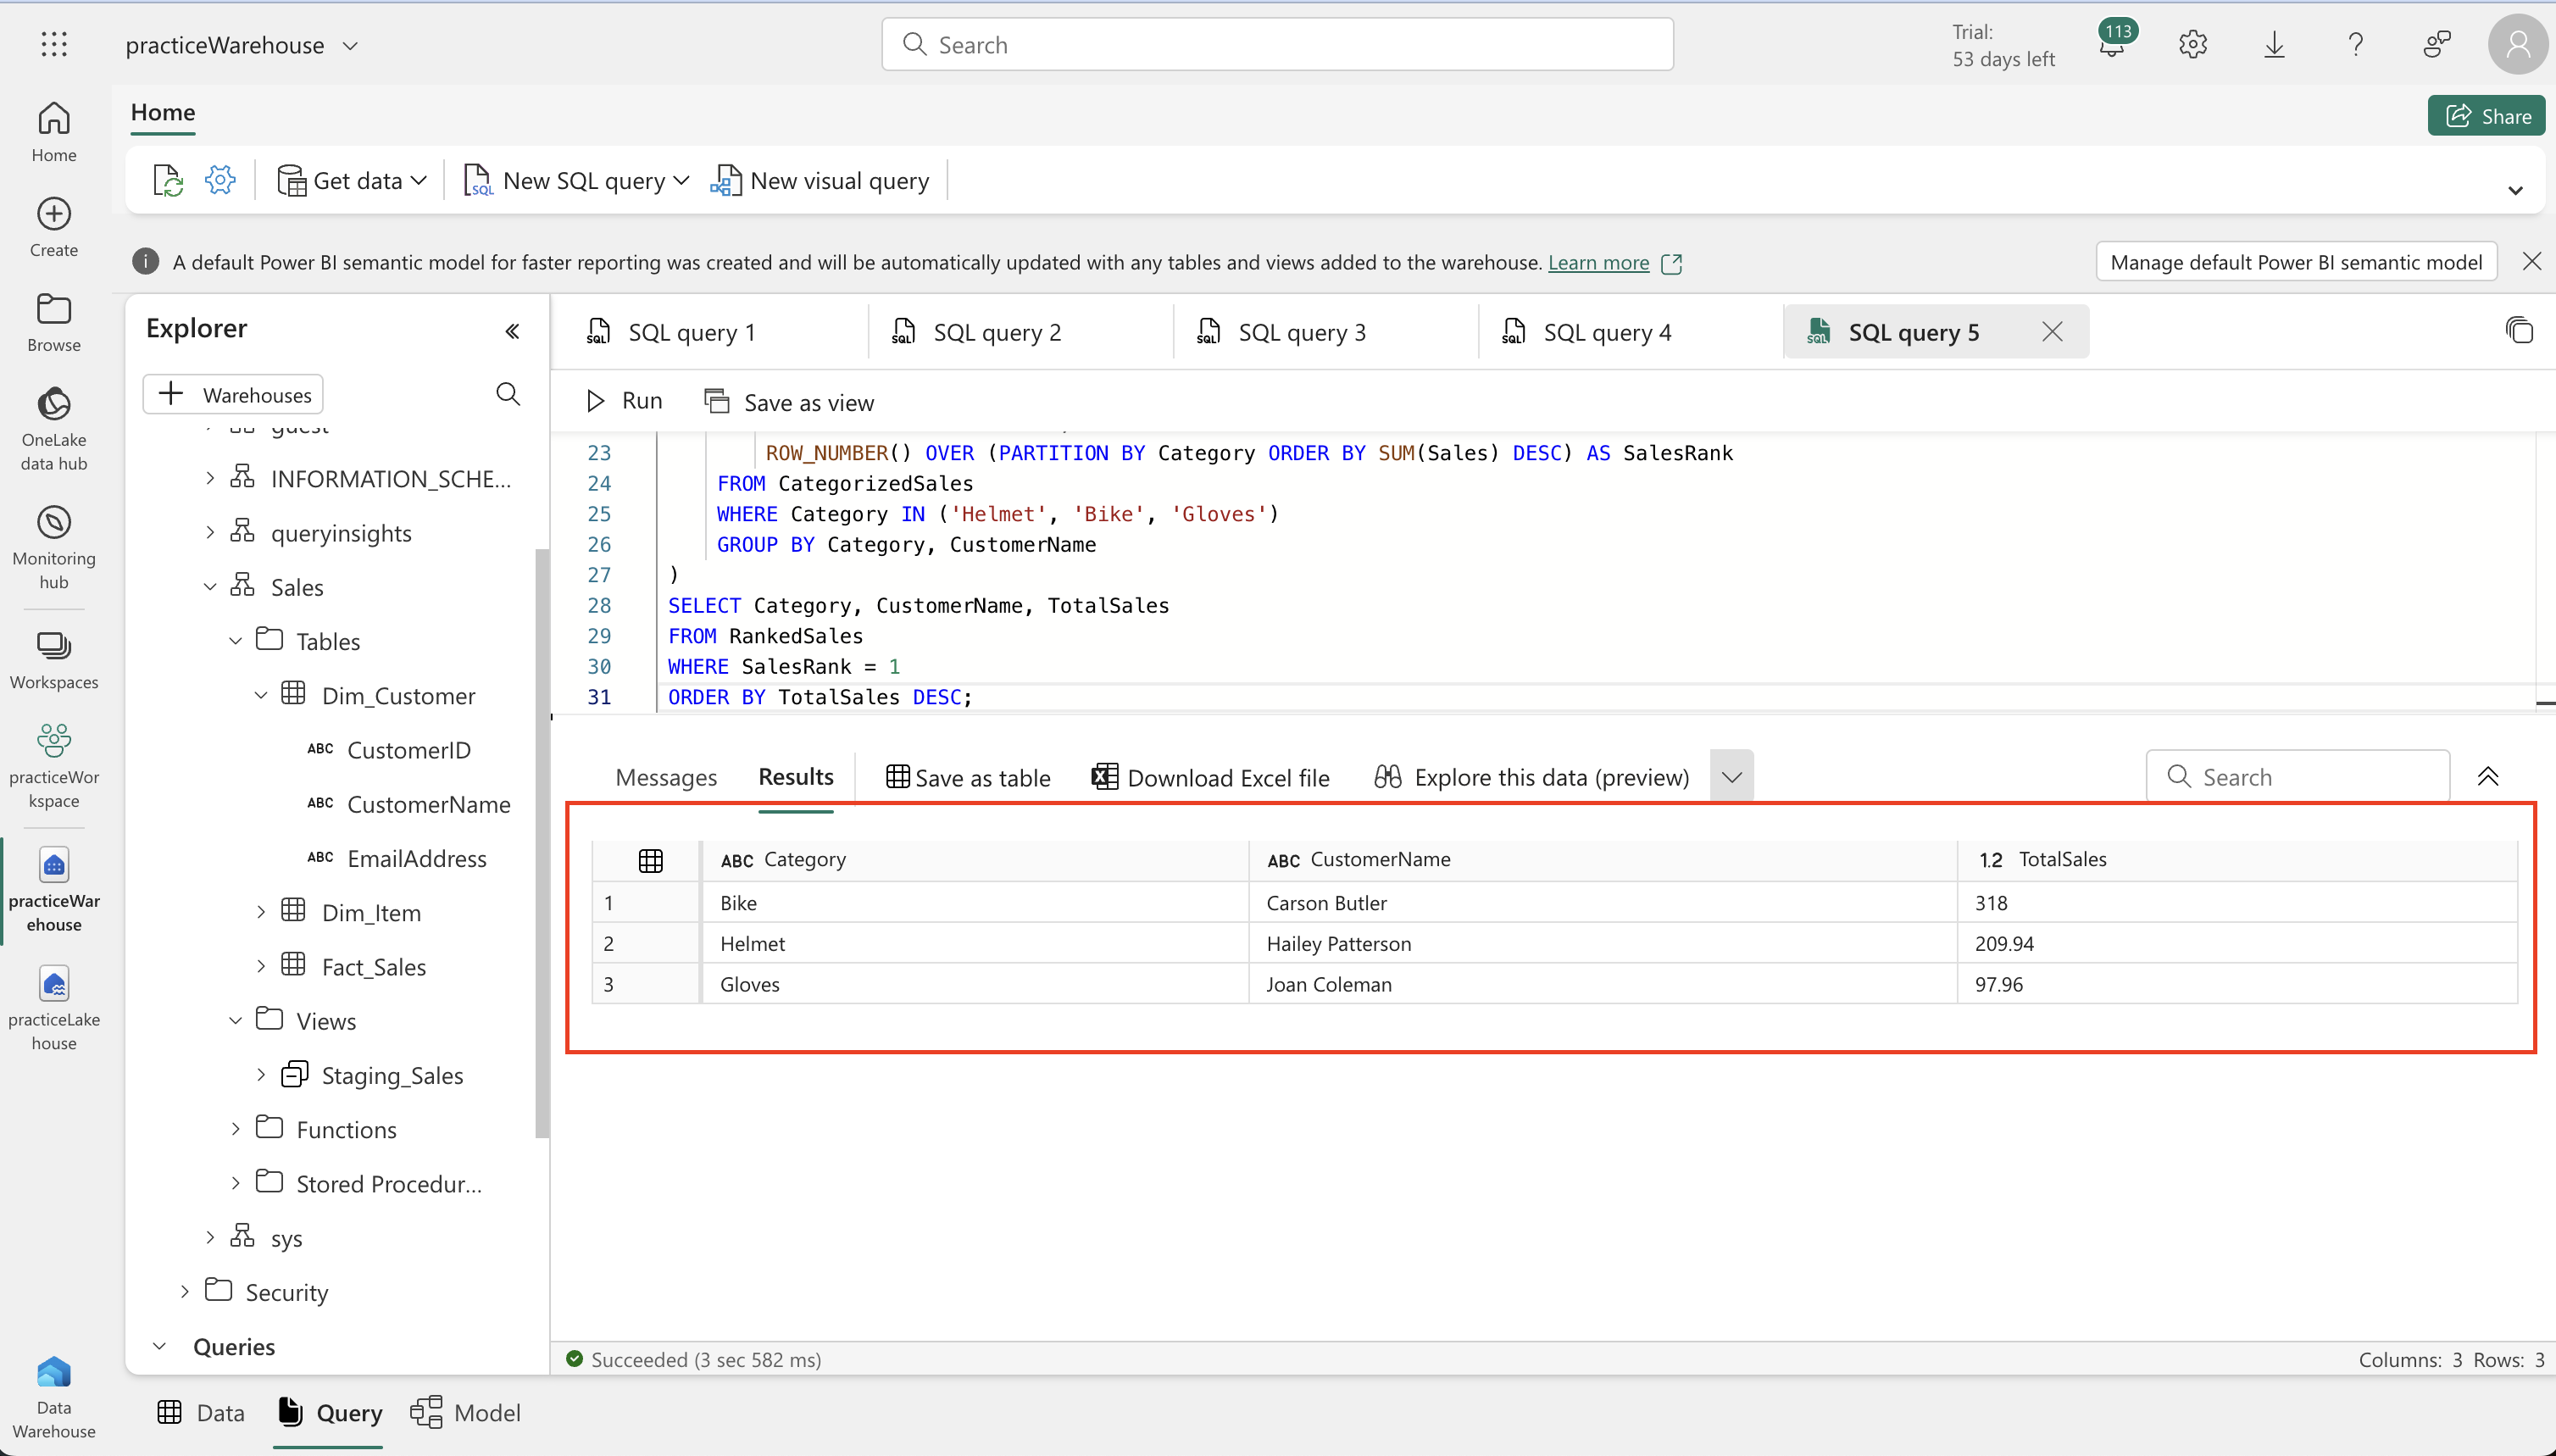Open the app launcher grid icon

[54, 44]
